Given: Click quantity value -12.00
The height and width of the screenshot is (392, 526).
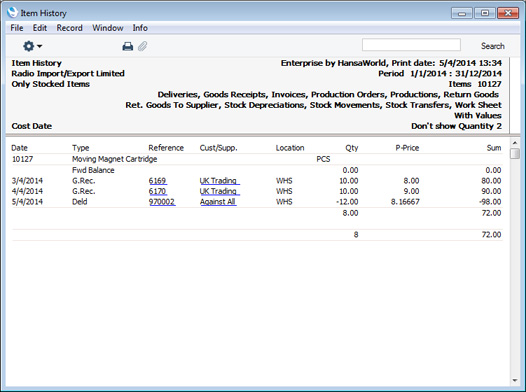Looking at the screenshot, I should (x=347, y=202).
